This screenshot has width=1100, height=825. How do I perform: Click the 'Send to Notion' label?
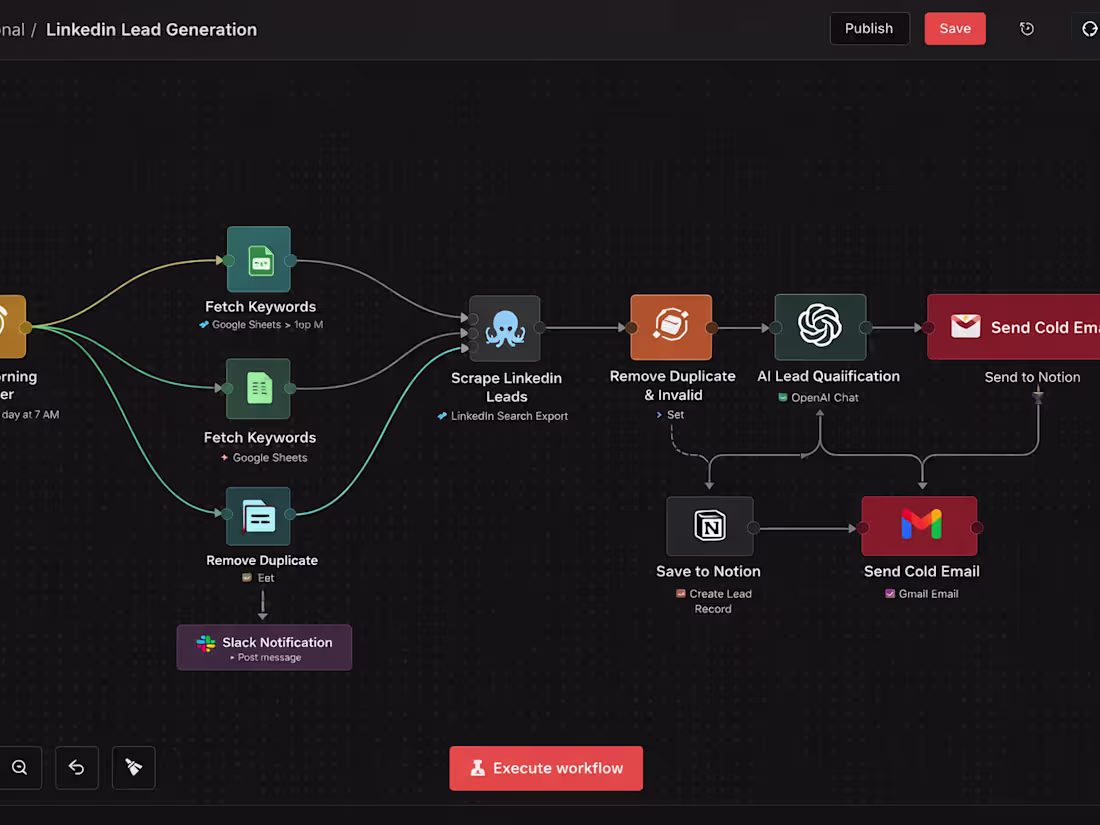[1032, 377]
